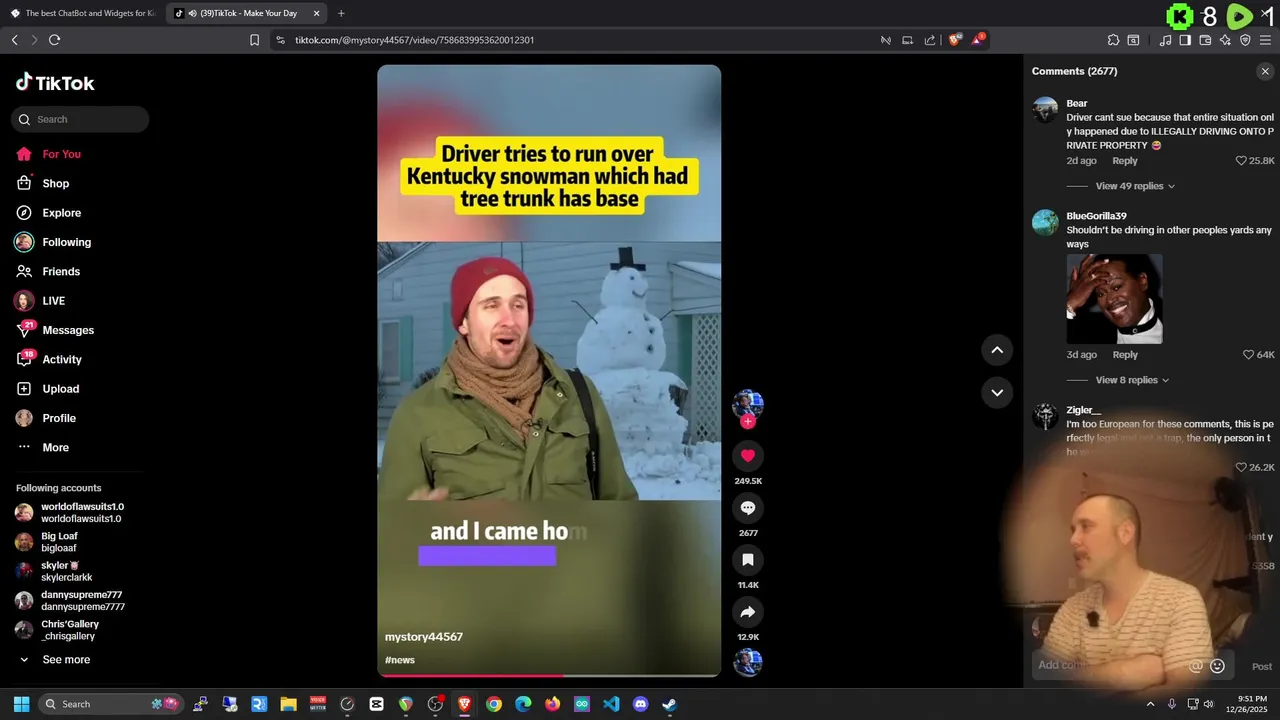
Task: Toggle the browser sidebar panel
Action: [1185, 40]
